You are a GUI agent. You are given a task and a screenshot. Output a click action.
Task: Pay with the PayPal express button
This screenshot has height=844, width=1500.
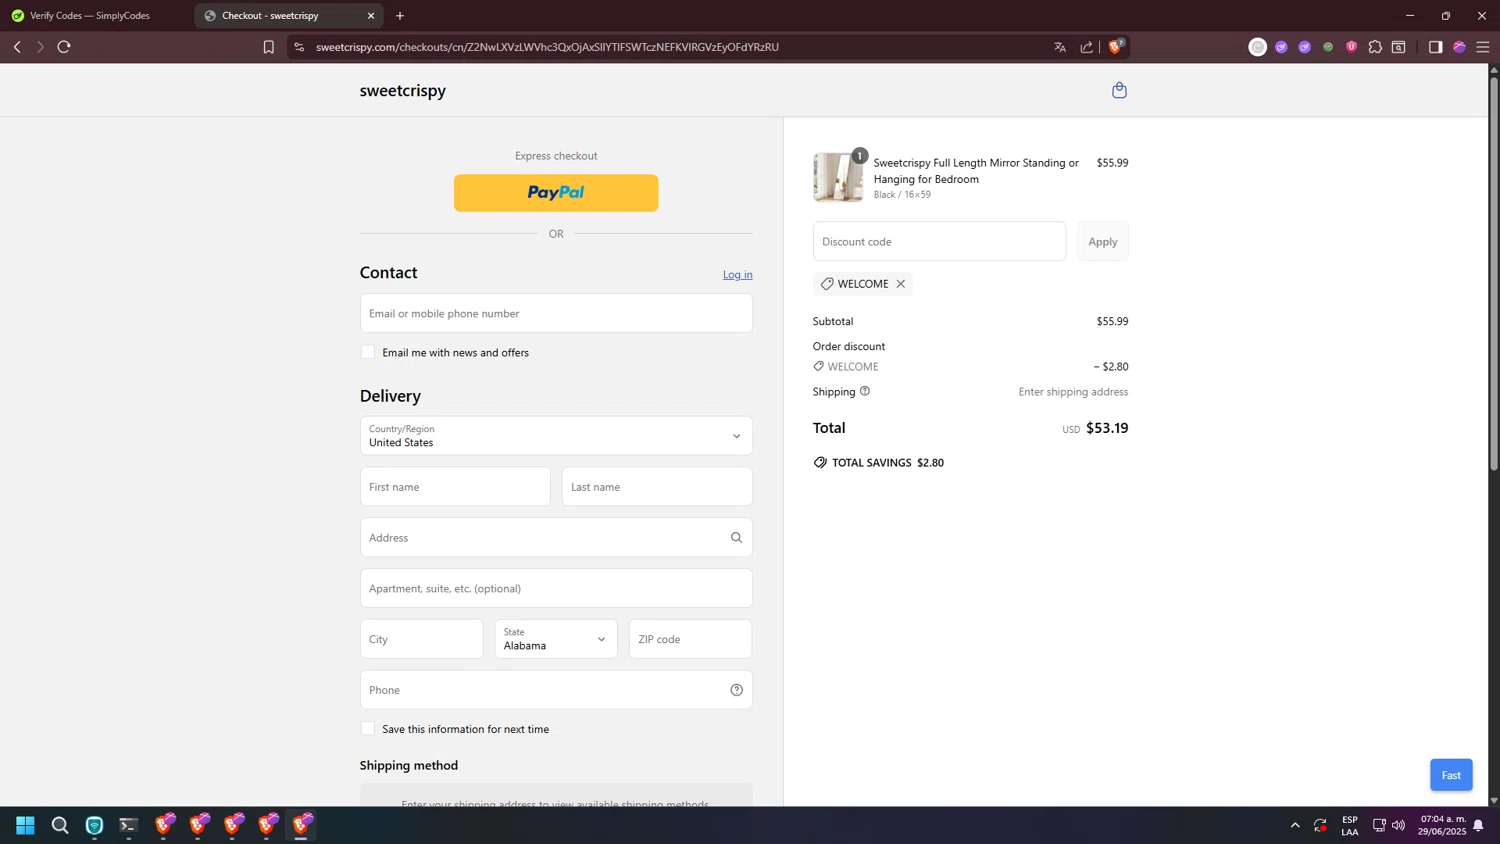coord(556,193)
